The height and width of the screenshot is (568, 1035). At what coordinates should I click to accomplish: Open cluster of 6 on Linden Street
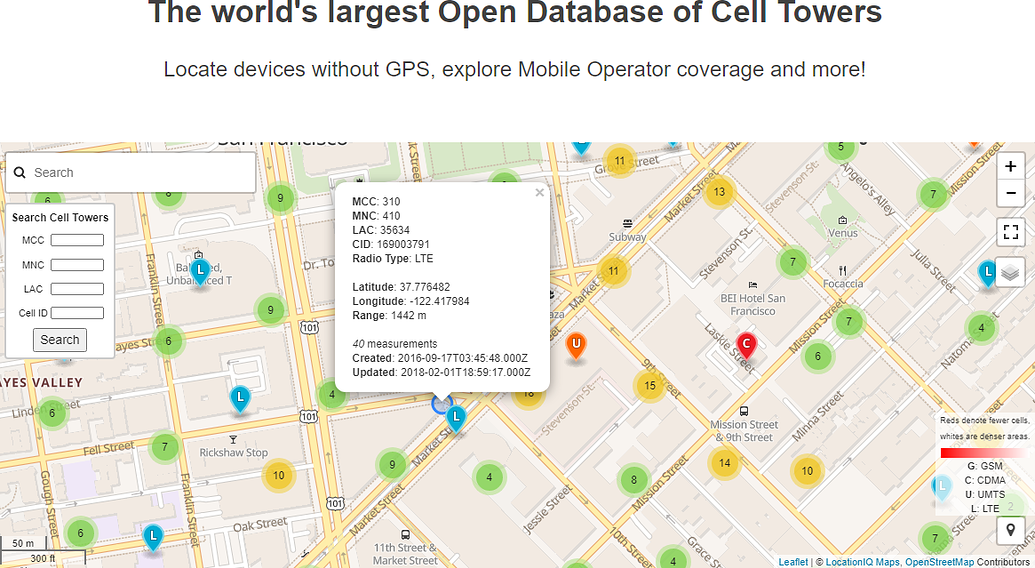(52, 414)
